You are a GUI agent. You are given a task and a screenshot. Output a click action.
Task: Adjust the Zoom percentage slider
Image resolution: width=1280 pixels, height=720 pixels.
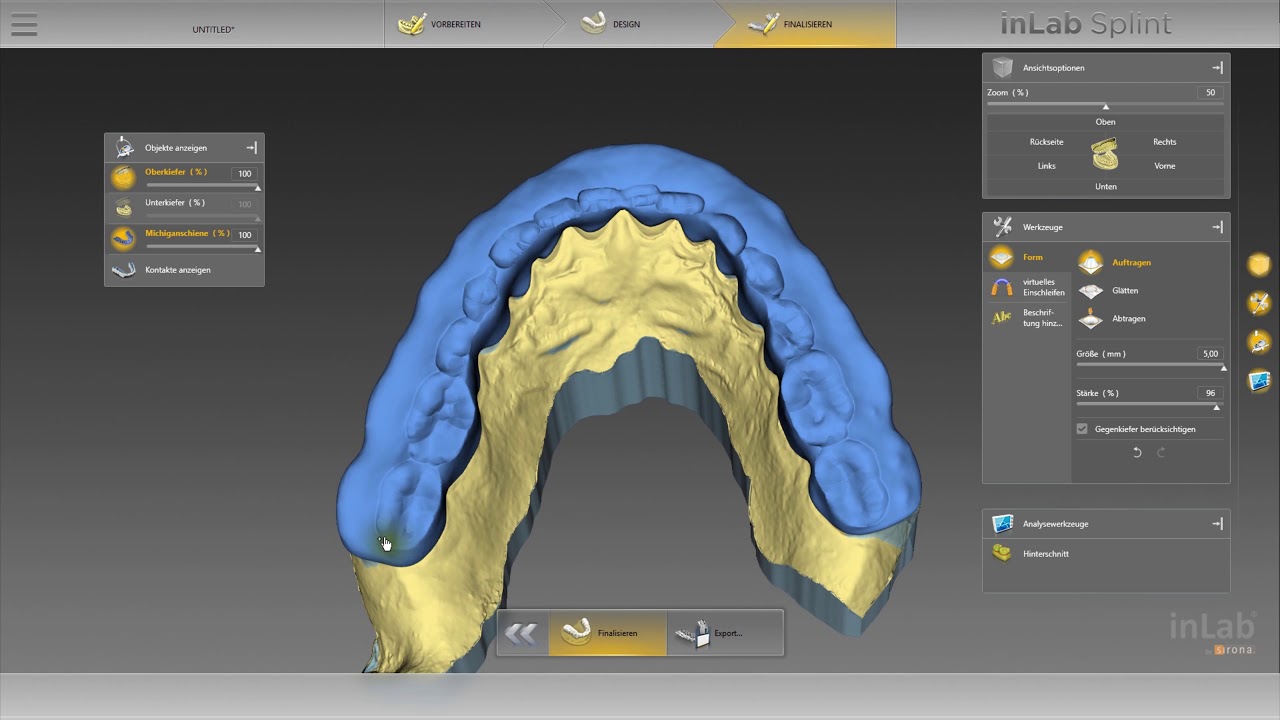pyautogui.click(x=1105, y=105)
